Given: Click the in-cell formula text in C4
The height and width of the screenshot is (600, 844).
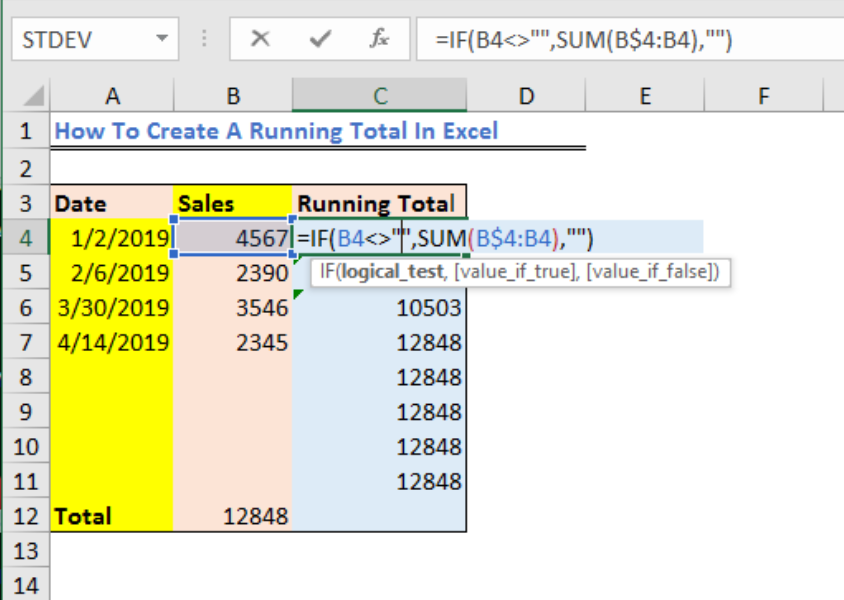Looking at the screenshot, I should (x=445, y=238).
